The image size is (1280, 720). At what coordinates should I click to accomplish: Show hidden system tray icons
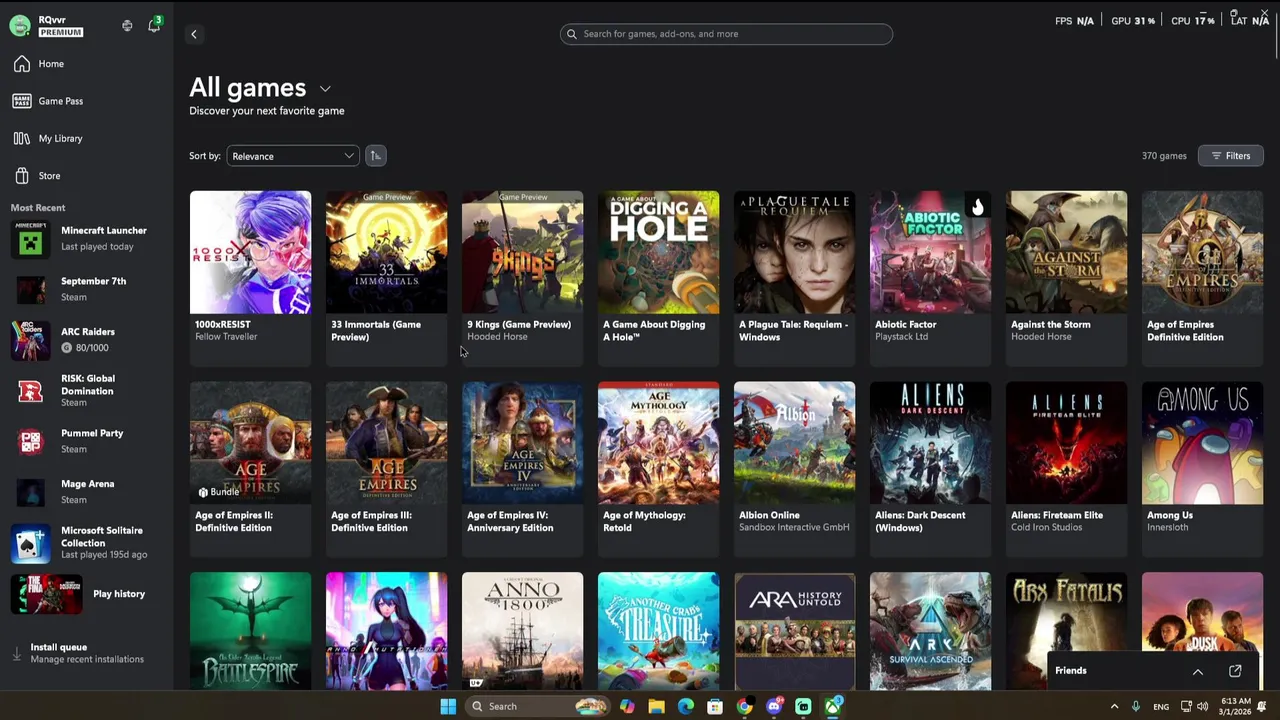click(1114, 706)
